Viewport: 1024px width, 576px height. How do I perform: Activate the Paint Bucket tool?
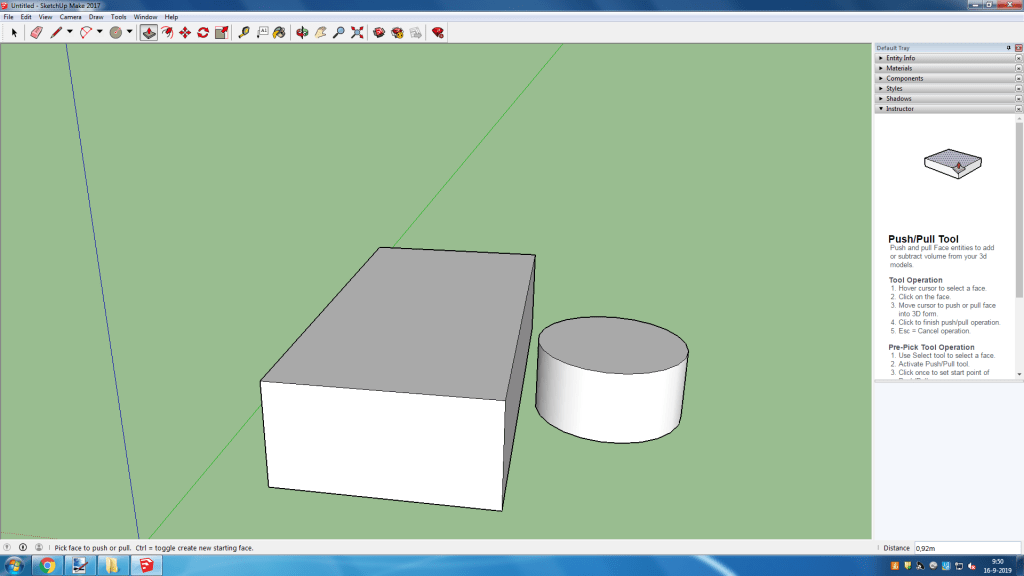(279, 32)
